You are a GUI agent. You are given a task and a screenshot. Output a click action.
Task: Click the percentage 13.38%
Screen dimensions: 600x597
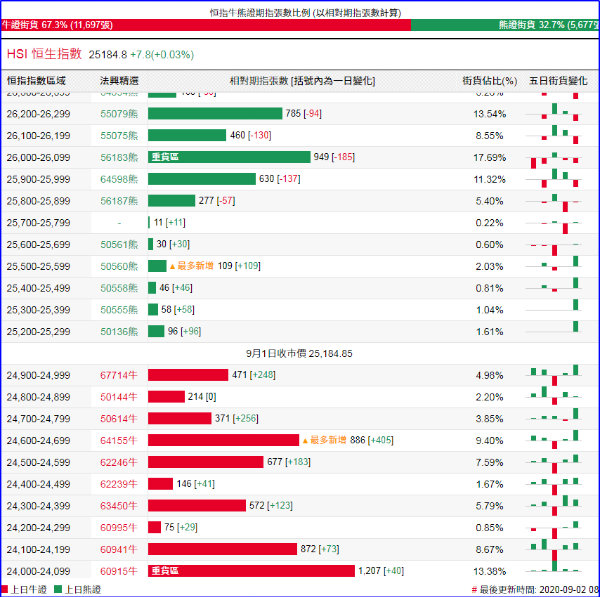tap(489, 571)
